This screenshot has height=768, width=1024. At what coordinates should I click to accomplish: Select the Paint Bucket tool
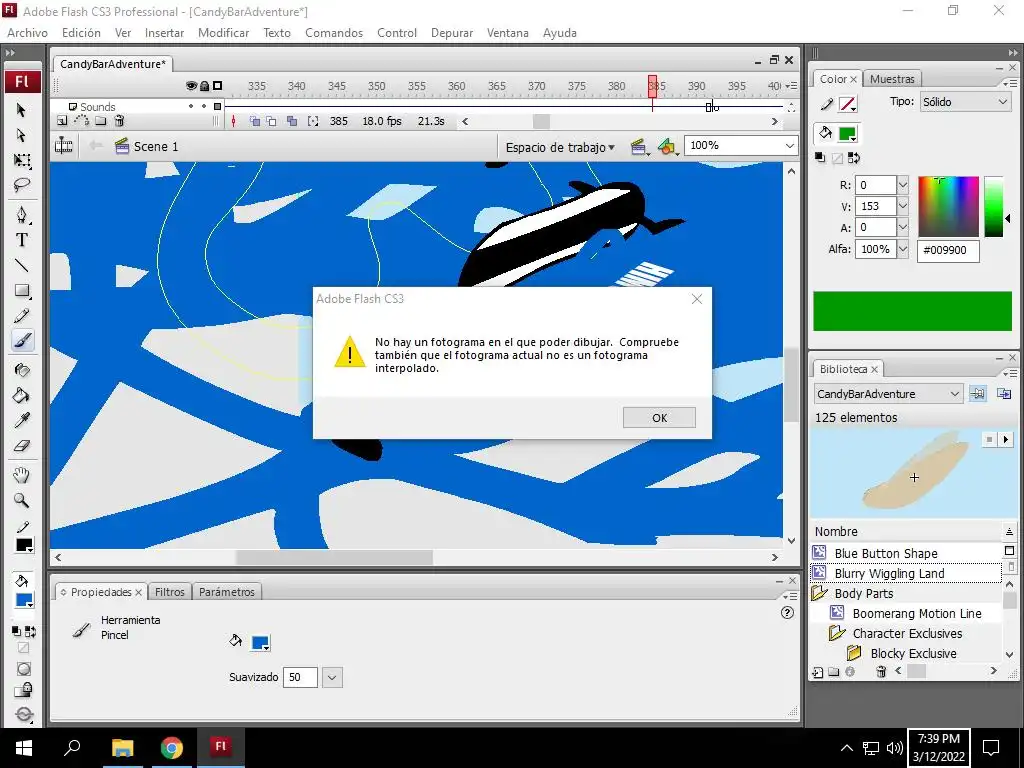(21, 395)
